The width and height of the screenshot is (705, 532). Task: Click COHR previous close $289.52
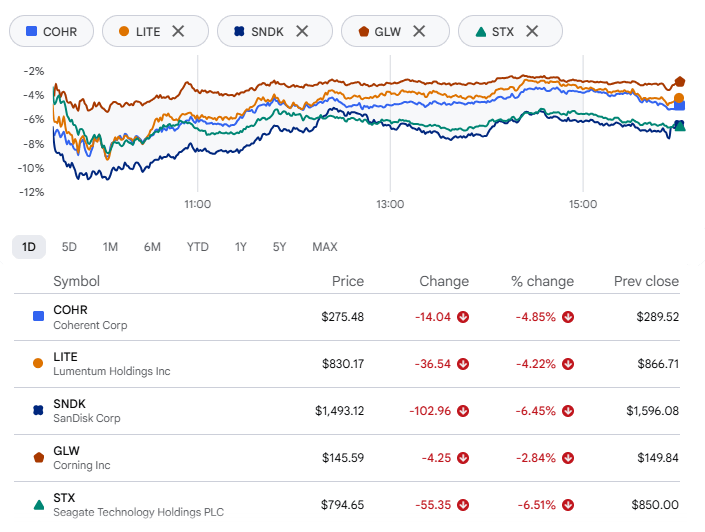pyautogui.click(x=657, y=317)
